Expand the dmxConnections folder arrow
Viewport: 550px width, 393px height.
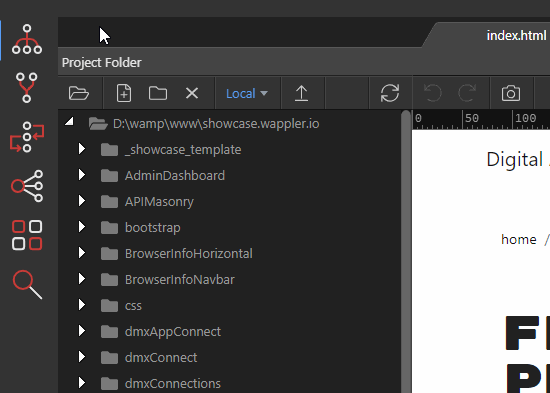(x=82, y=382)
